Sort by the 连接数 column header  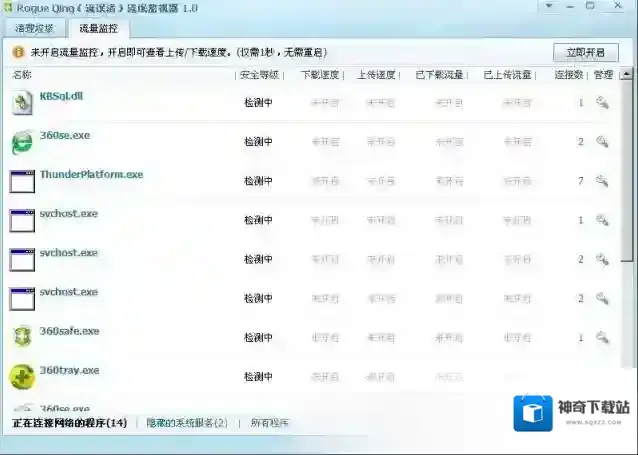(x=569, y=74)
